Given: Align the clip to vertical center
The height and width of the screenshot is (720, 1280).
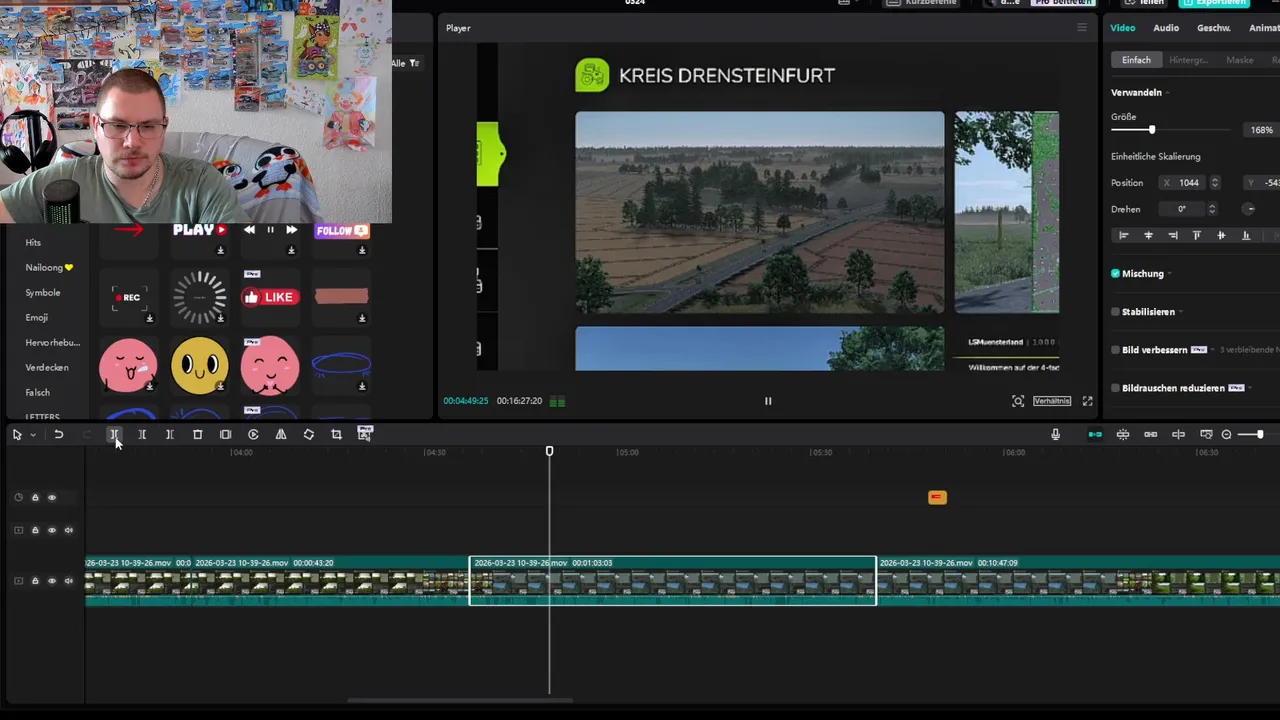Looking at the screenshot, I should [1221, 235].
